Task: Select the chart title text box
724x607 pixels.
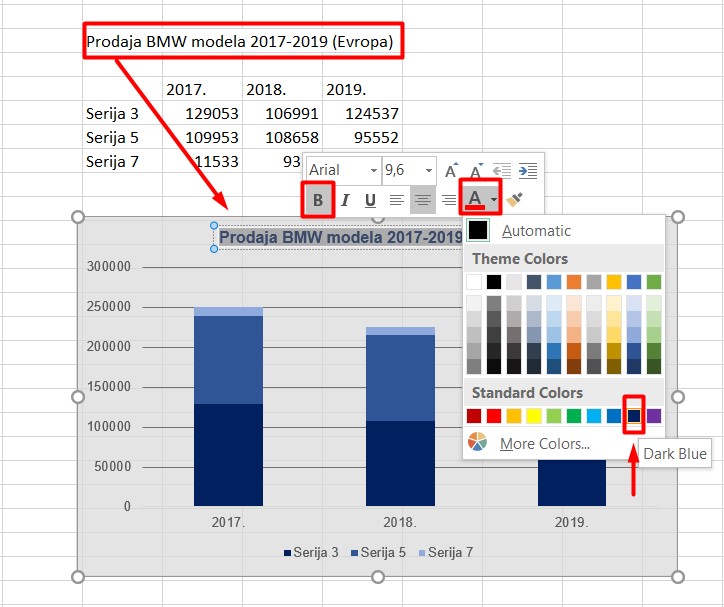Action: coord(340,237)
